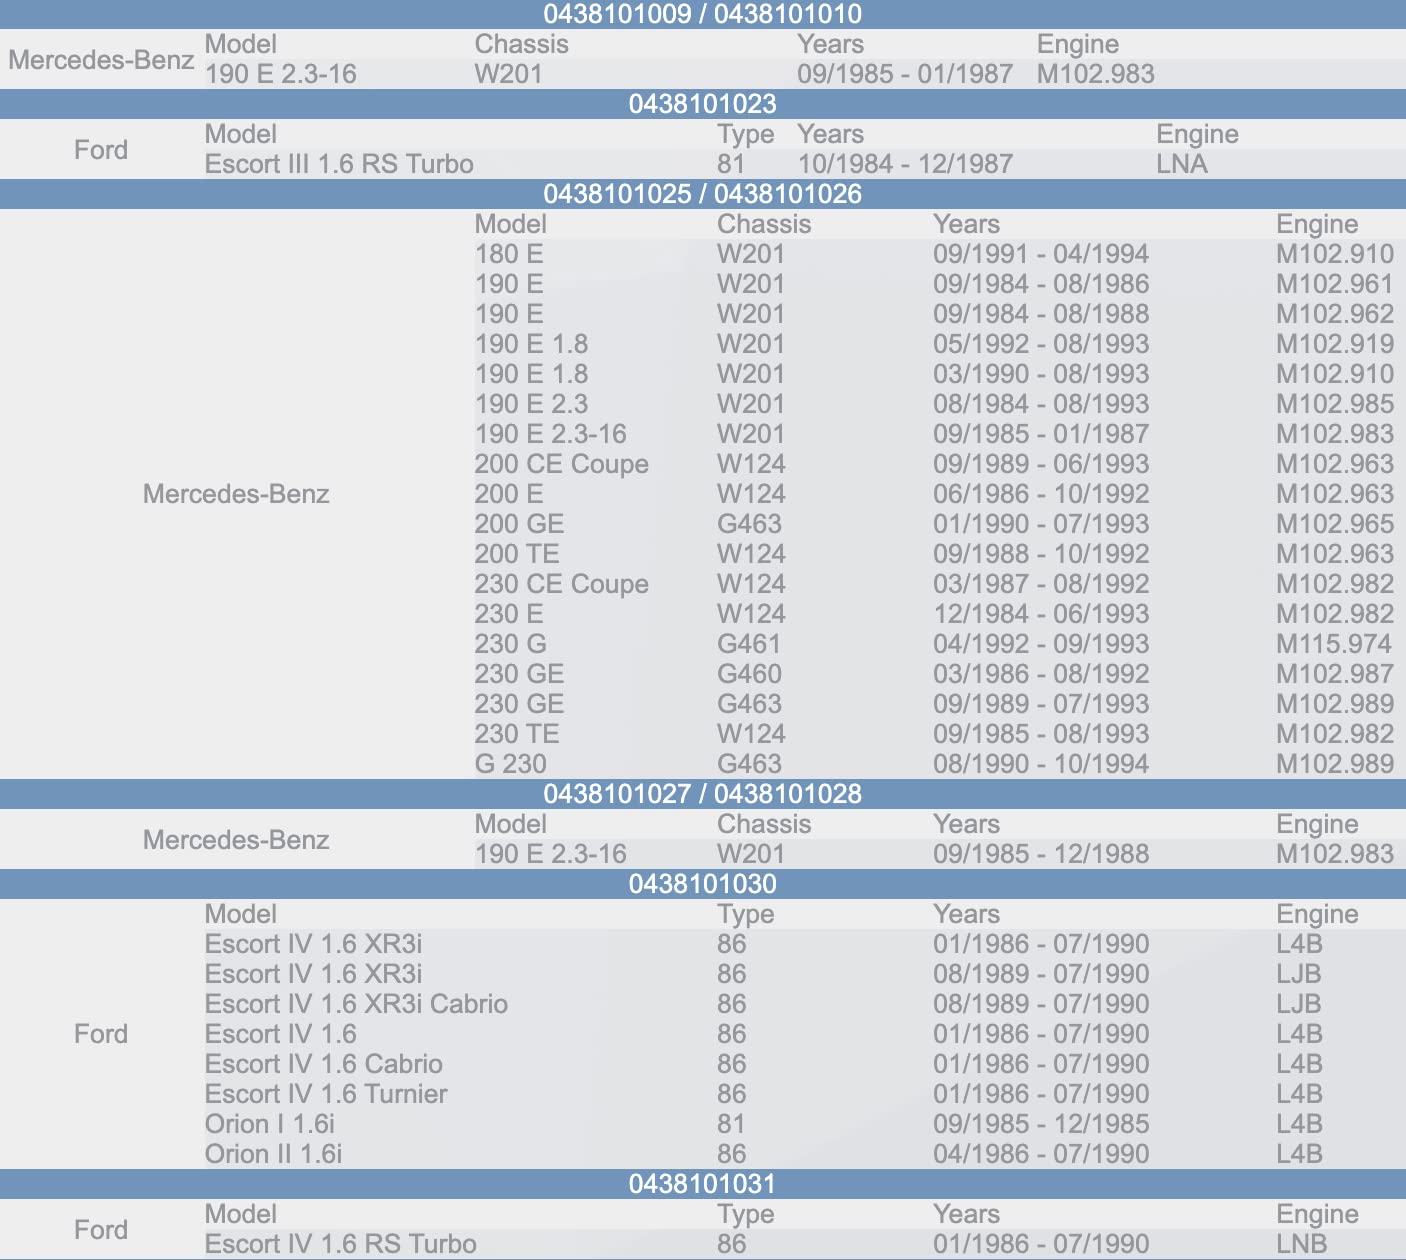
Task: Select the Orion II 1.6i model
Action: click(273, 1154)
